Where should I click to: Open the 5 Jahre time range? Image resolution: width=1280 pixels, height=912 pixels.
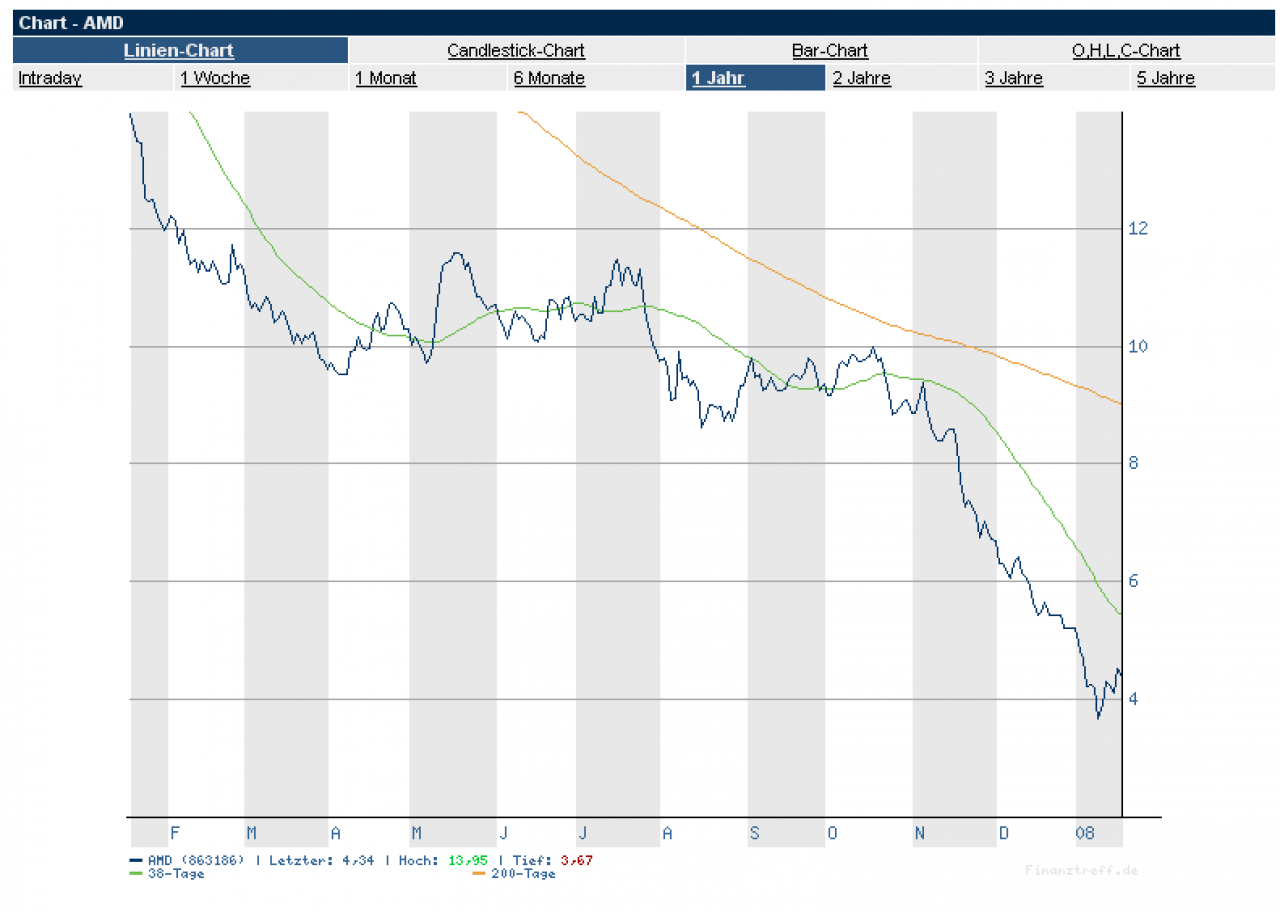click(x=1166, y=78)
